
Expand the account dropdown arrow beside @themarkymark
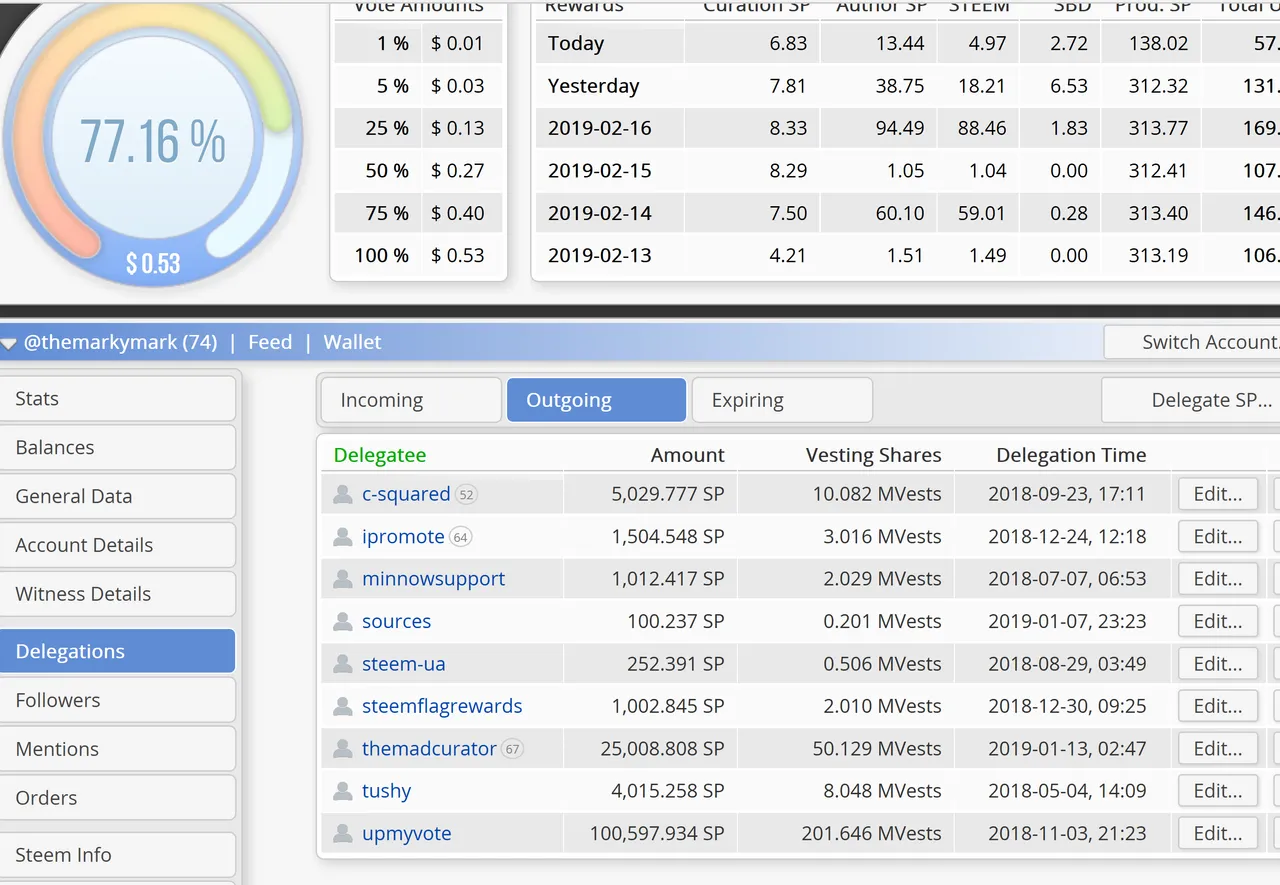10,343
